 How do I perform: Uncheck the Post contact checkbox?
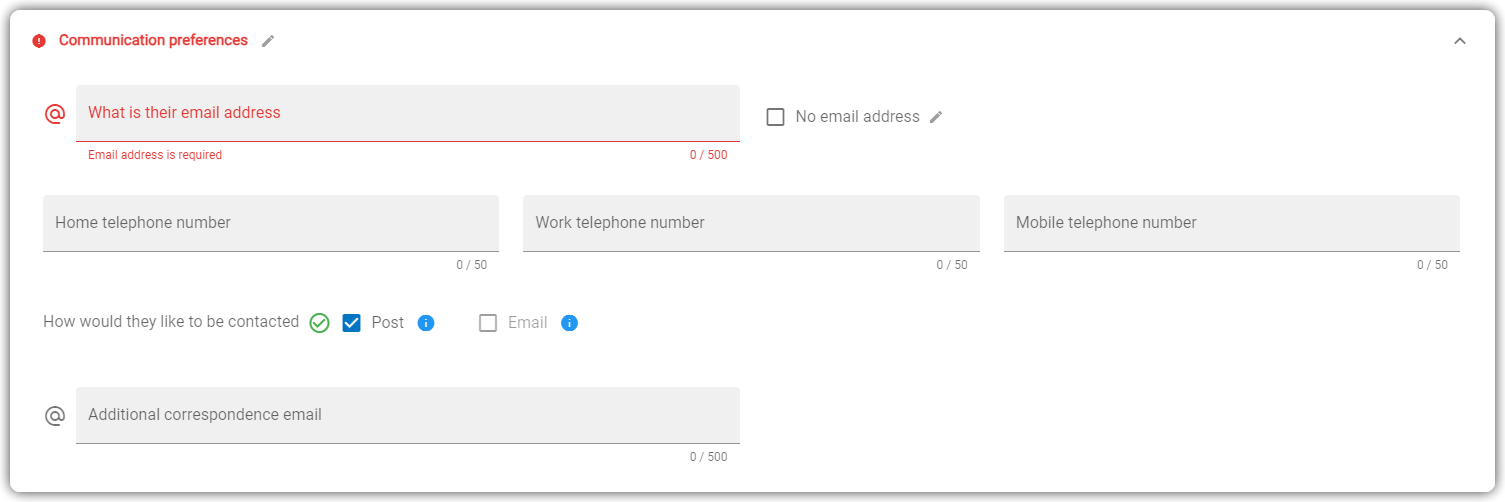351,323
